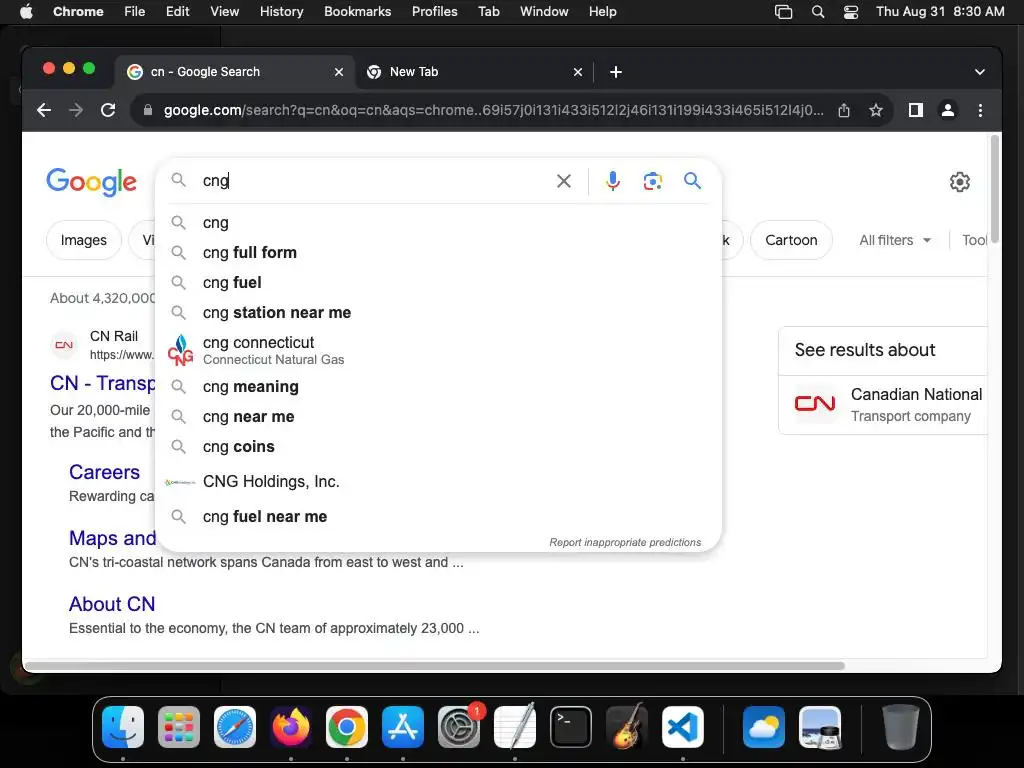1024x768 pixels.
Task: Launch Safari from the dock
Action: pyautogui.click(x=235, y=727)
